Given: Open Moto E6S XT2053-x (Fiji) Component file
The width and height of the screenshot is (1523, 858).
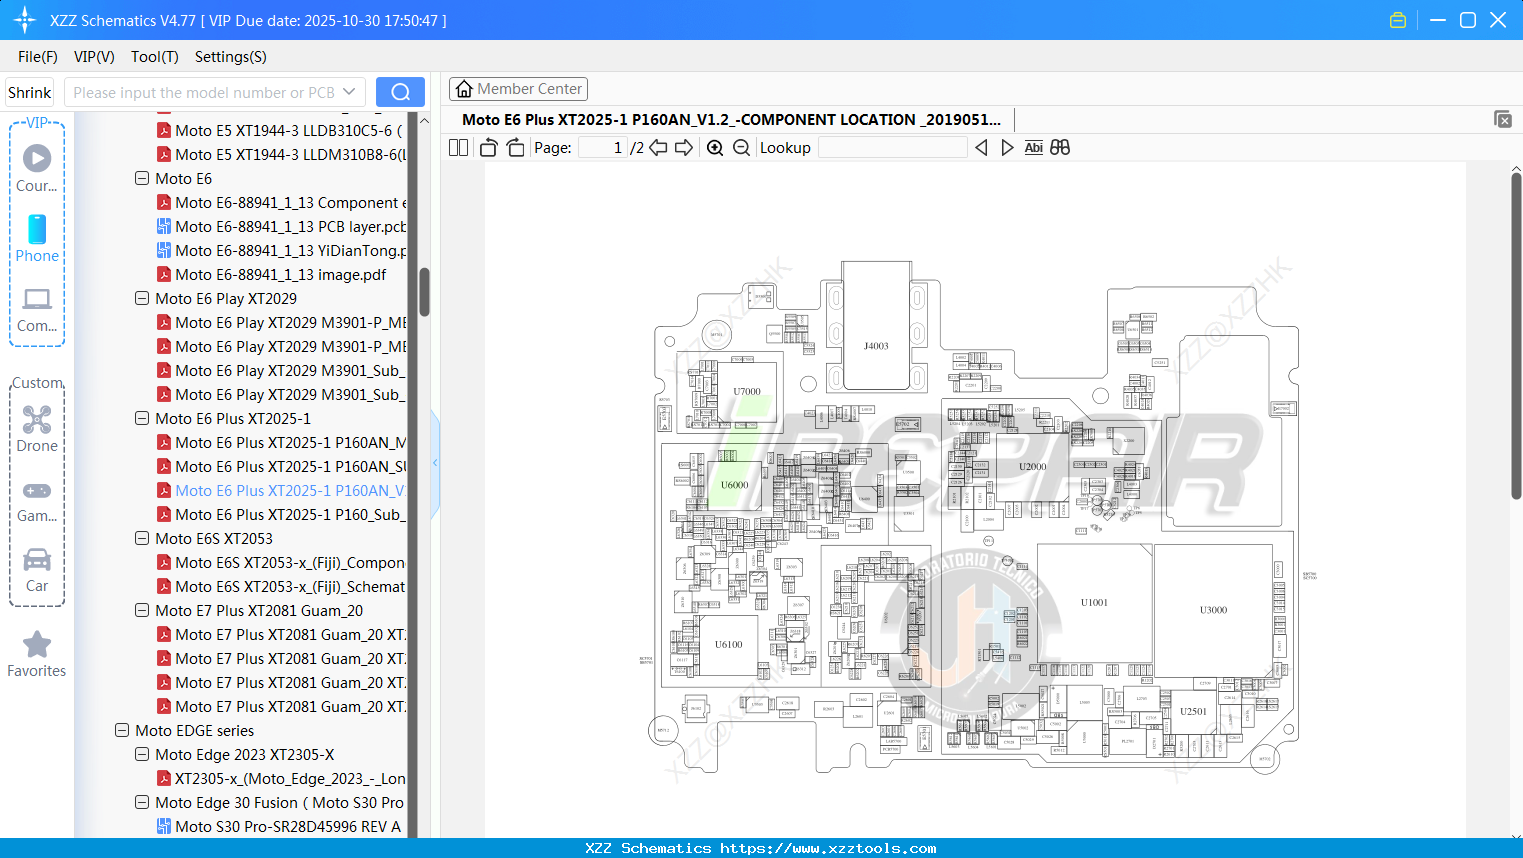Looking at the screenshot, I should point(281,563).
